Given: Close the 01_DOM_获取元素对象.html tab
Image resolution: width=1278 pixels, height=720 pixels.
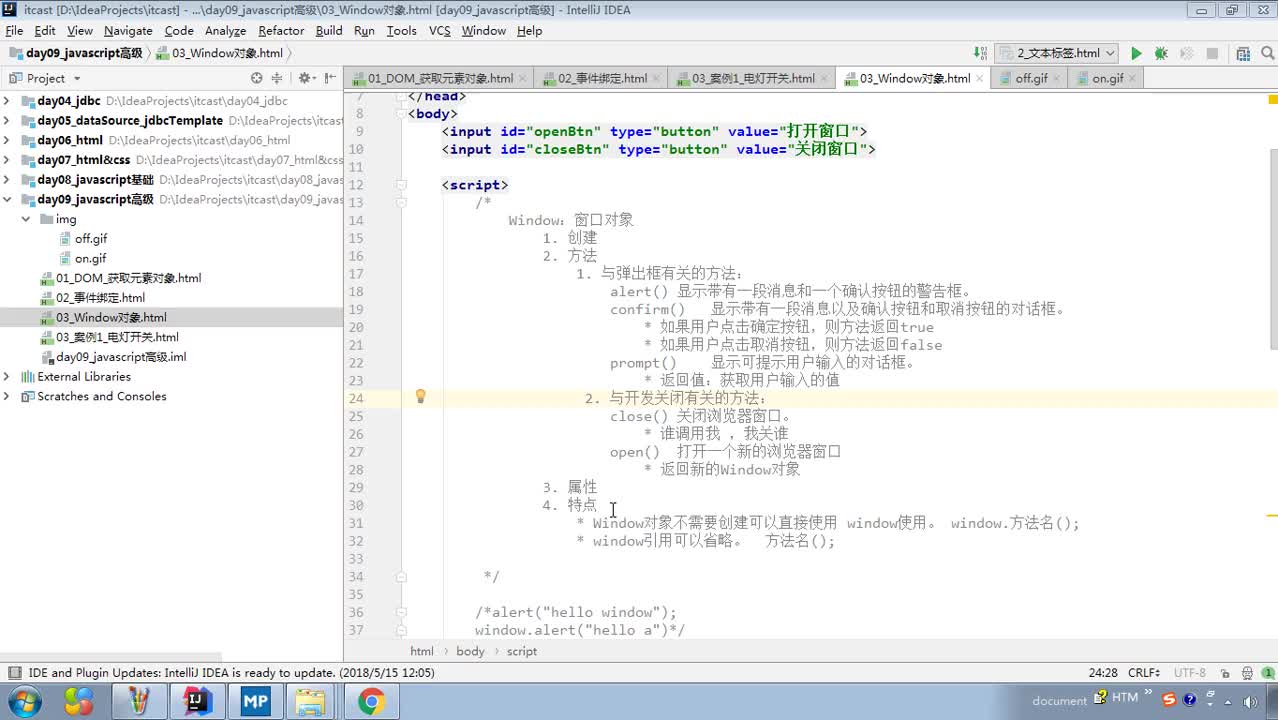Looking at the screenshot, I should pyautogui.click(x=524, y=78).
